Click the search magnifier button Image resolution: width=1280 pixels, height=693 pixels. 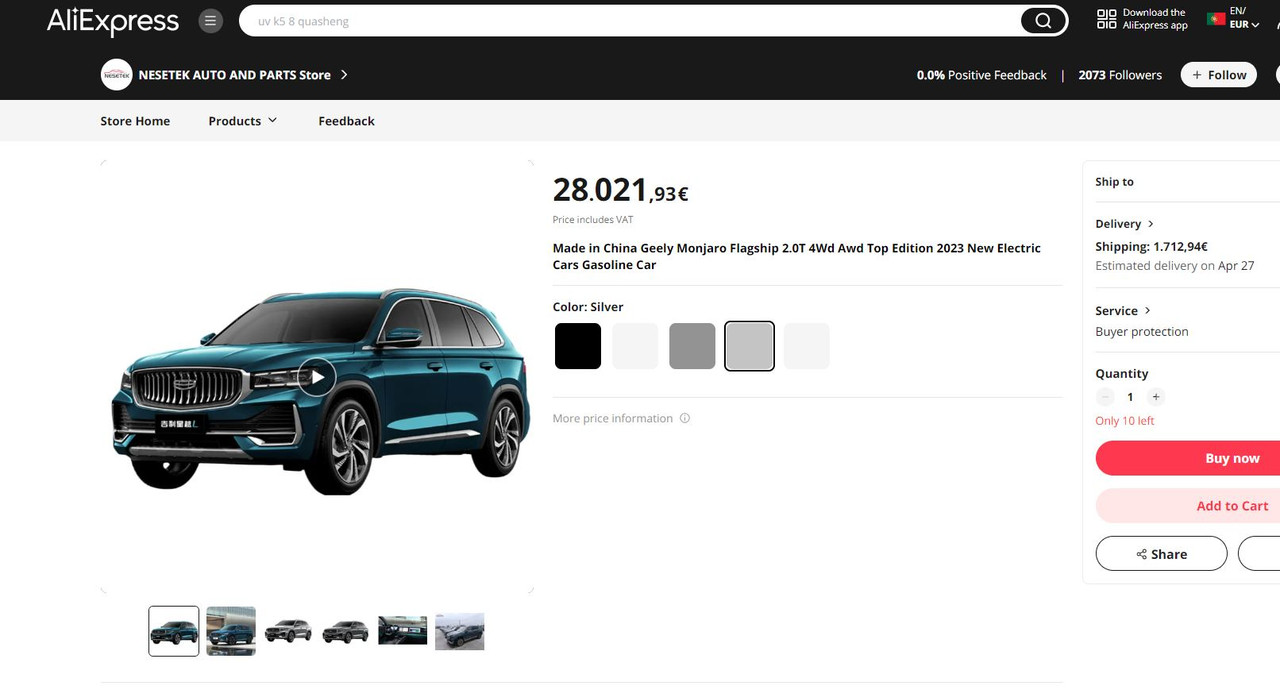tap(1043, 21)
